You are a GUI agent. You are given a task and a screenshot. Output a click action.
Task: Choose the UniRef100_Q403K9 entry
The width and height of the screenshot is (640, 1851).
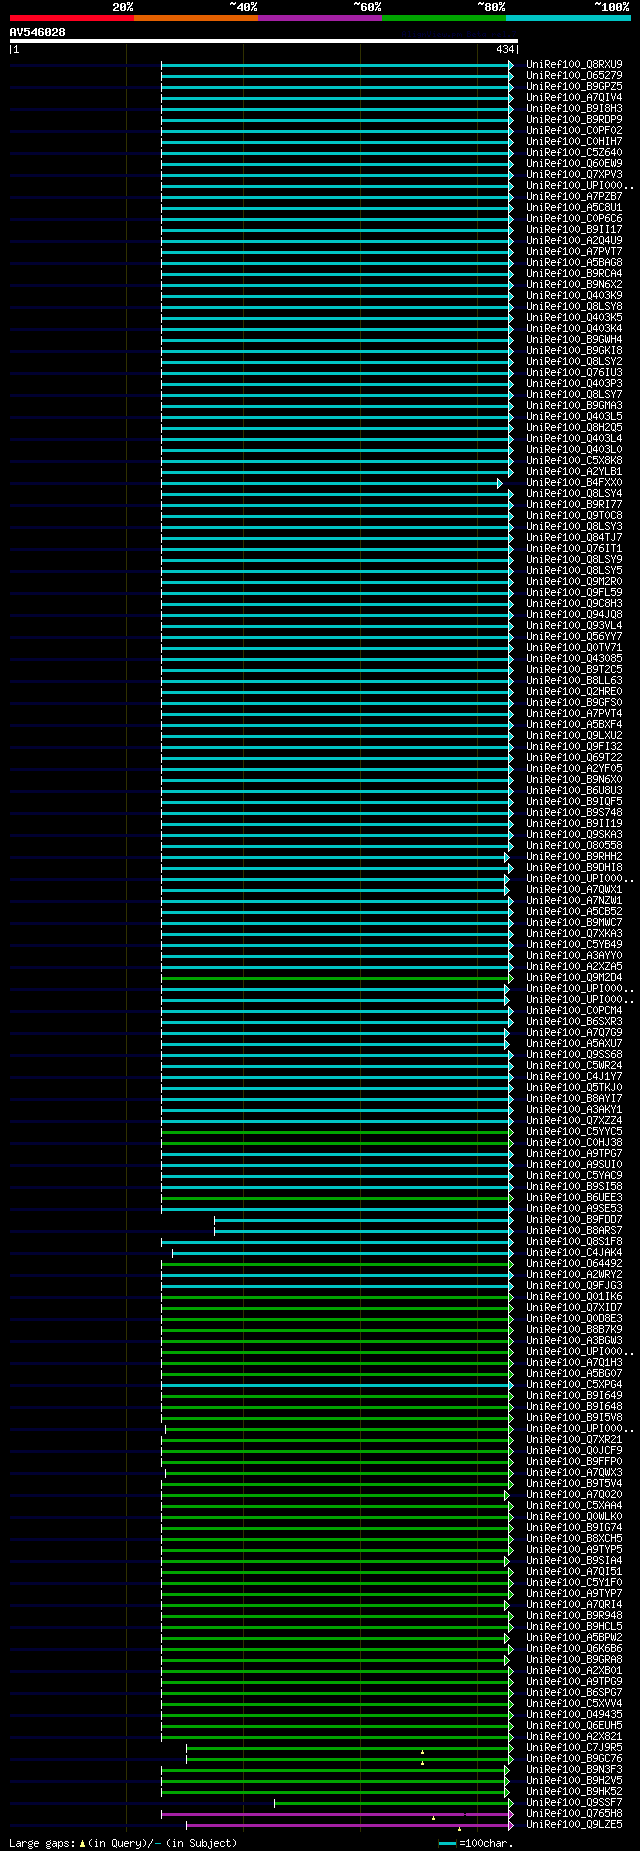point(574,295)
